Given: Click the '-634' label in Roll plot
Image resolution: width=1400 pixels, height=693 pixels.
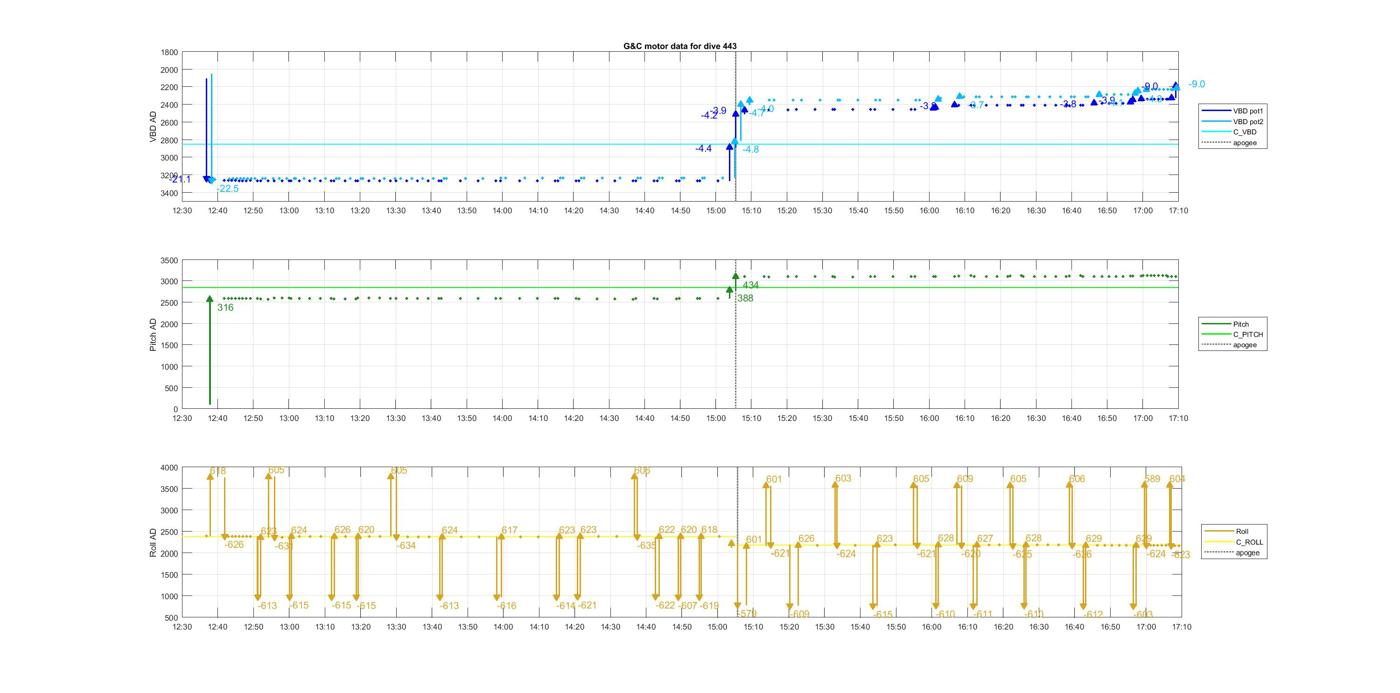Looking at the screenshot, I should point(406,546).
